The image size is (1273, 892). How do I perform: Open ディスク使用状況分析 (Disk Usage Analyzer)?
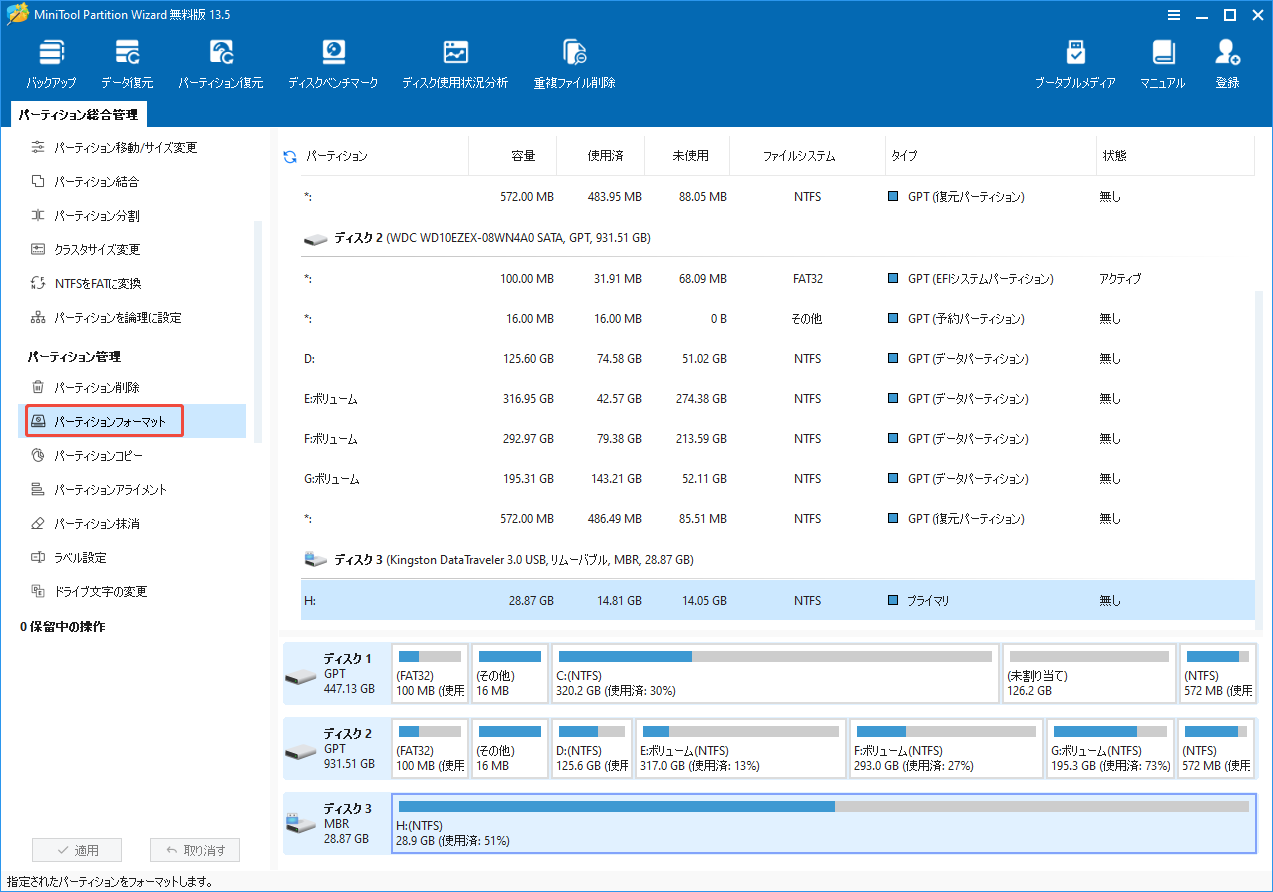455,60
